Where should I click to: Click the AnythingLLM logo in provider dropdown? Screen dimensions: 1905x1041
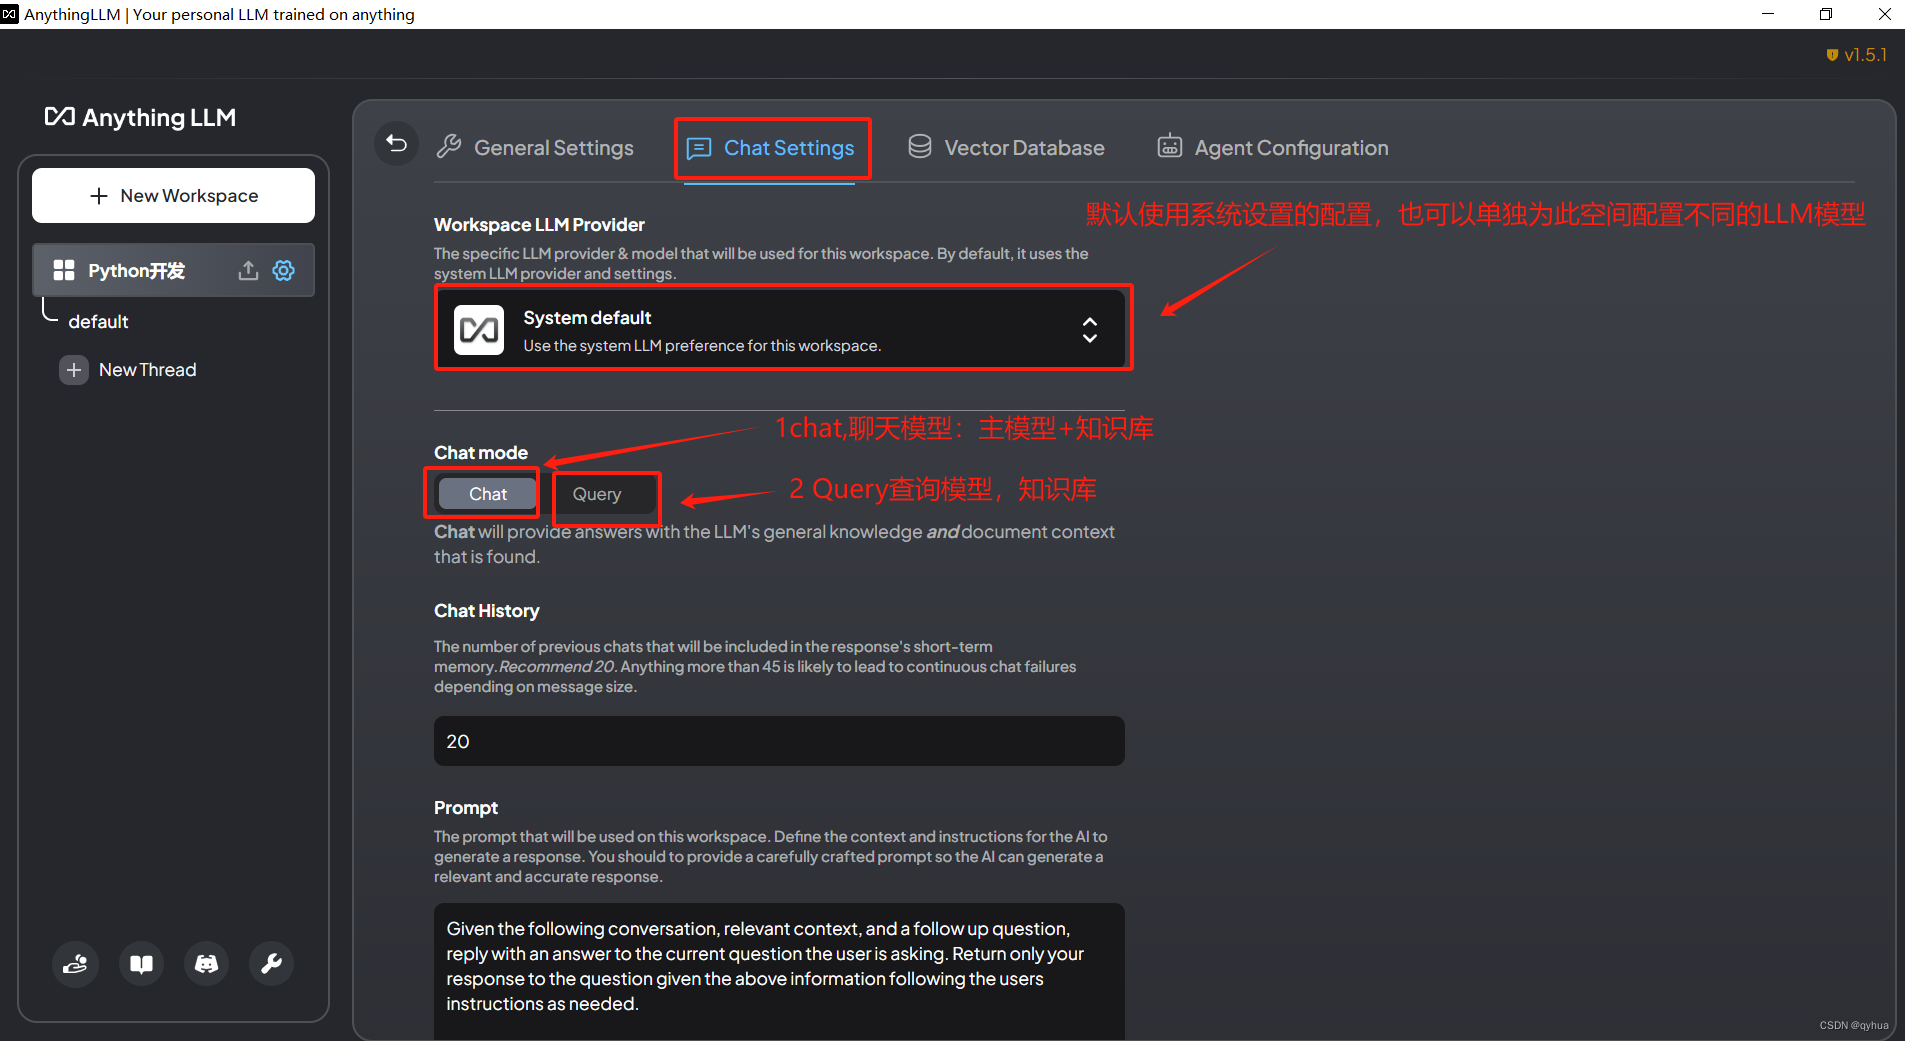[x=479, y=330]
